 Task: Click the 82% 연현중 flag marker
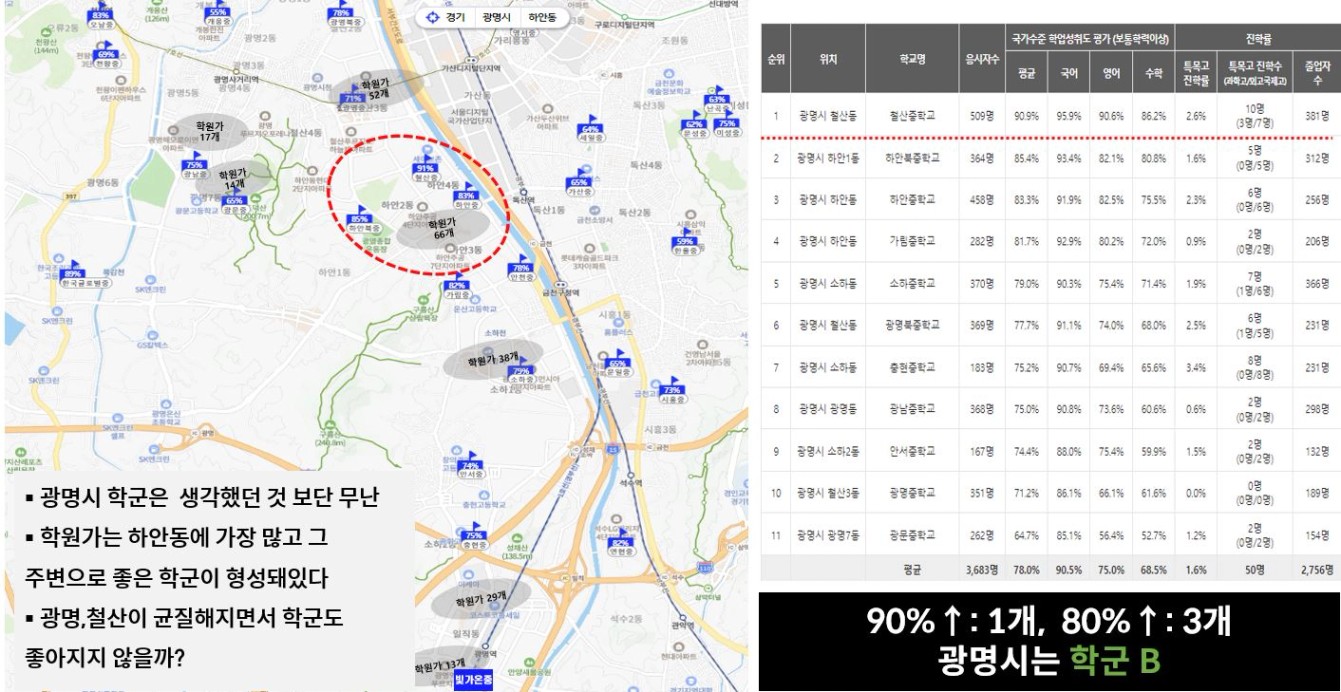(621, 544)
